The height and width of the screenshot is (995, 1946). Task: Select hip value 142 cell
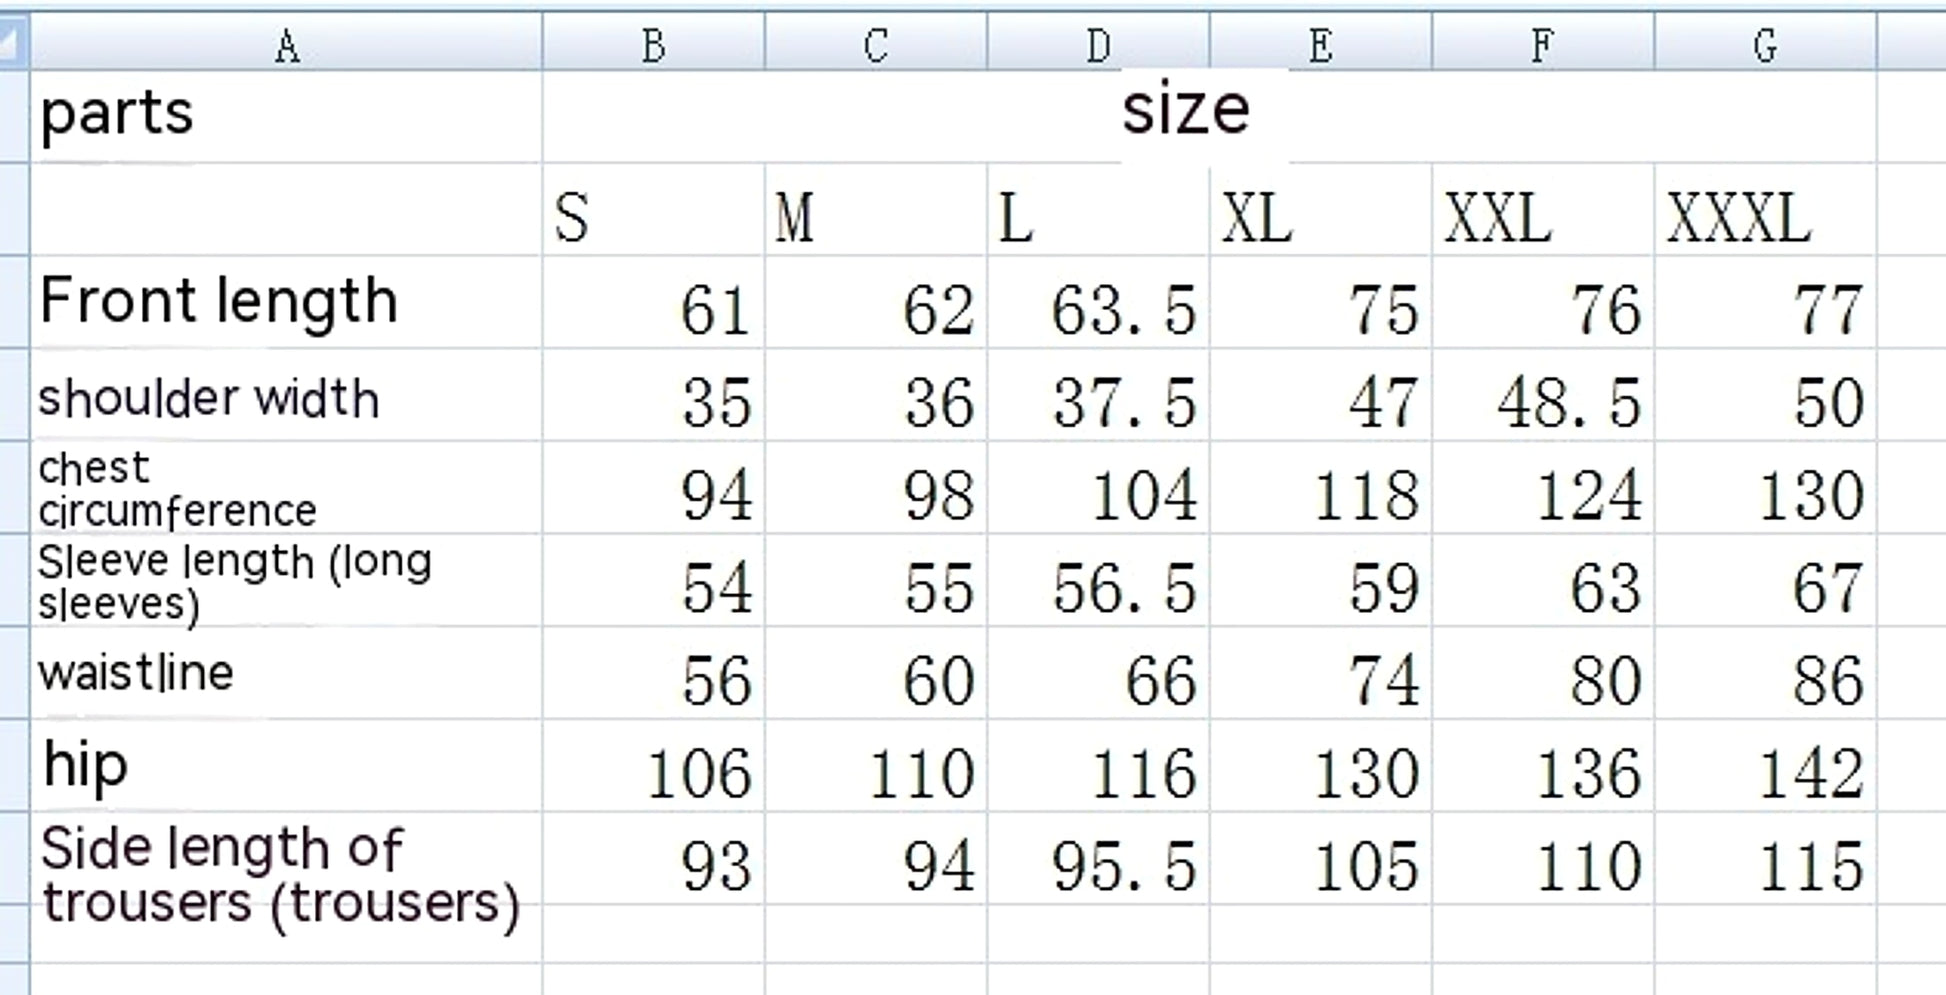pyautogui.click(x=1766, y=766)
